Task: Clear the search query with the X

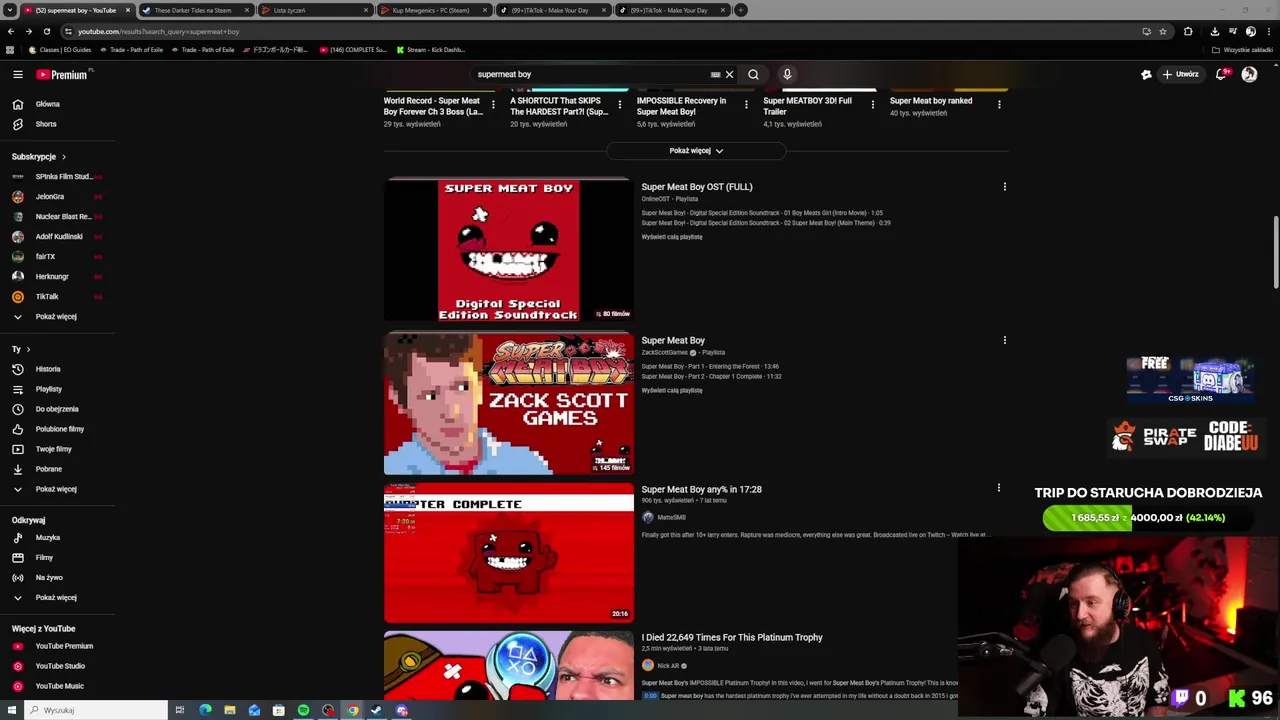Action: pyautogui.click(x=729, y=74)
